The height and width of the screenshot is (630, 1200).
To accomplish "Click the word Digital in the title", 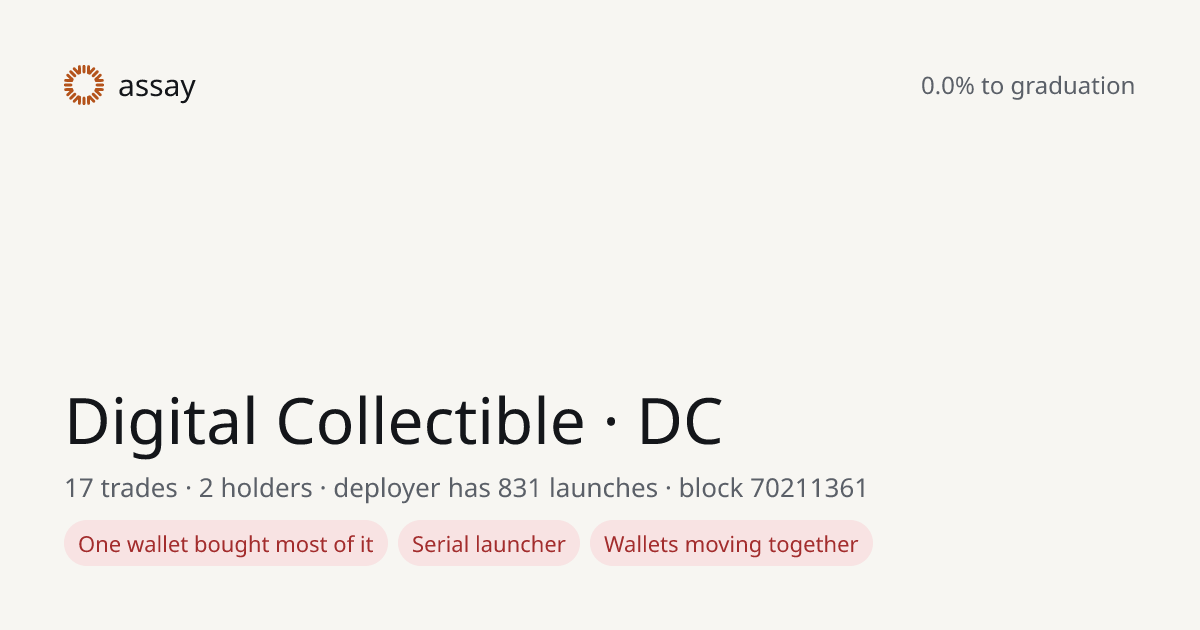I will tap(161, 422).
